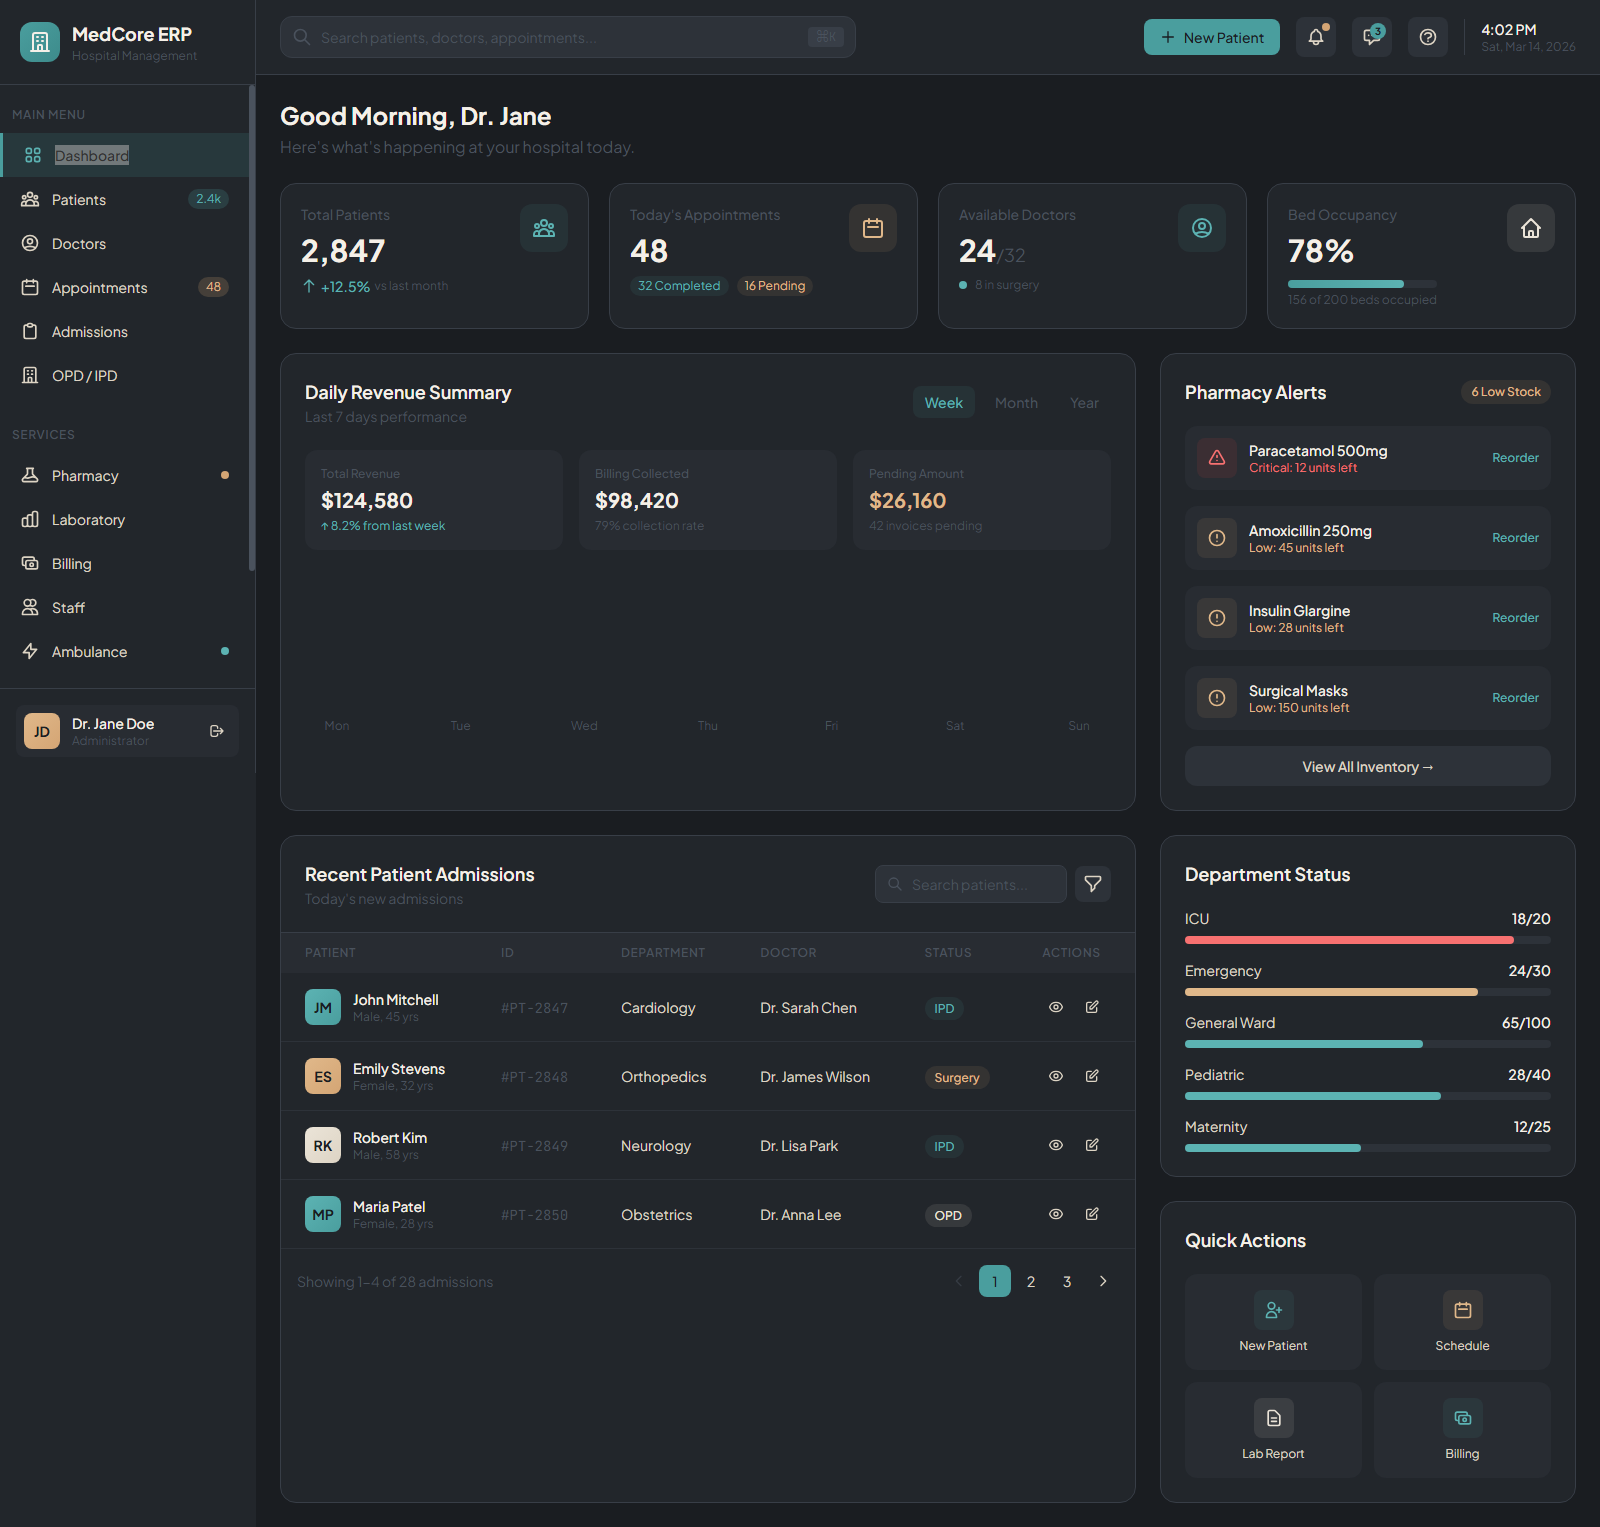Open the help icon in header
Viewport: 1600px width, 1527px height.
(x=1427, y=37)
